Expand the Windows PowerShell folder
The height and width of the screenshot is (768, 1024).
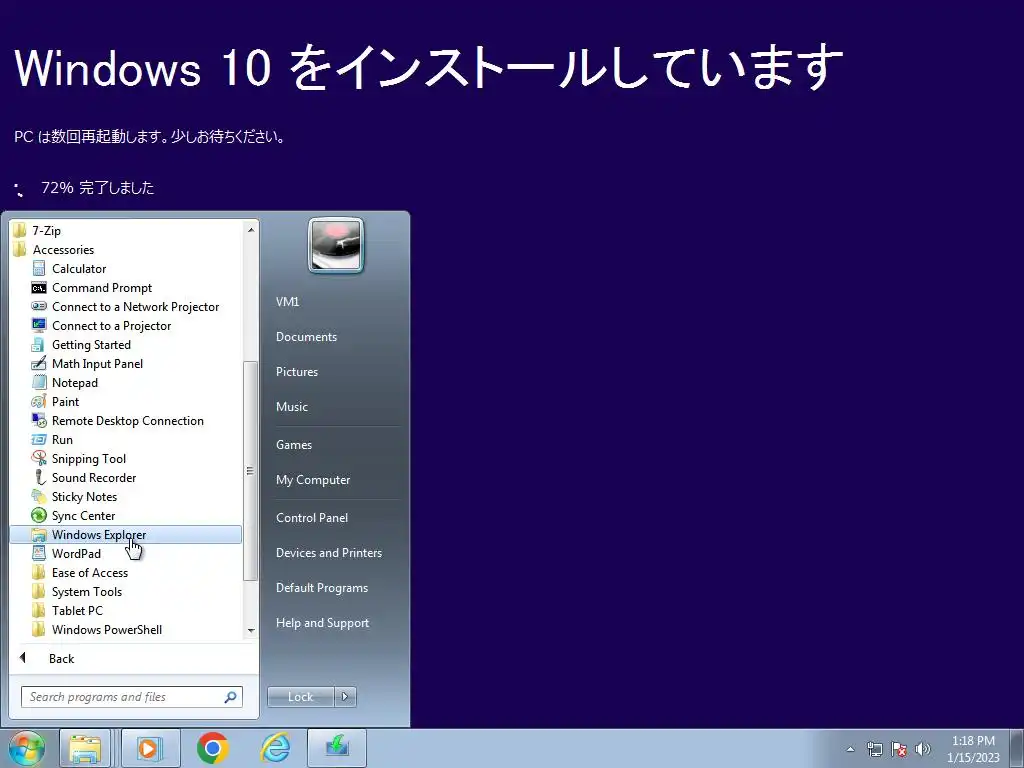[x=106, y=630]
